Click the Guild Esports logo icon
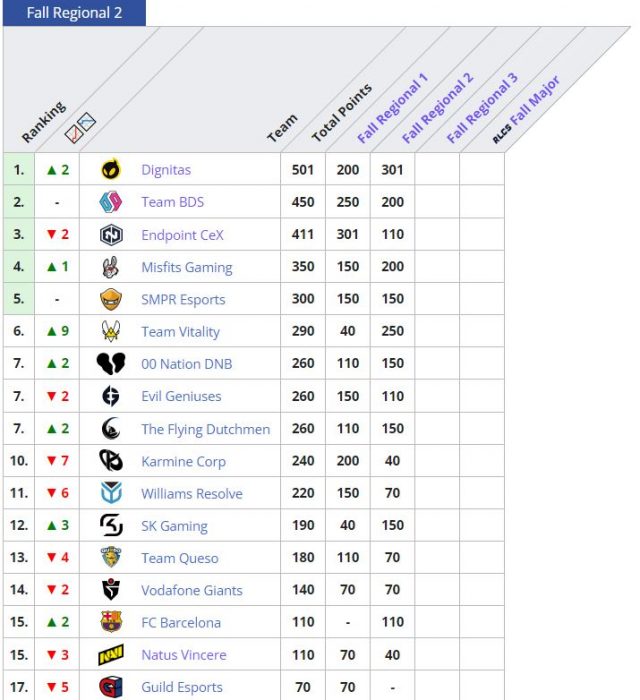640x700 pixels. coord(111,687)
